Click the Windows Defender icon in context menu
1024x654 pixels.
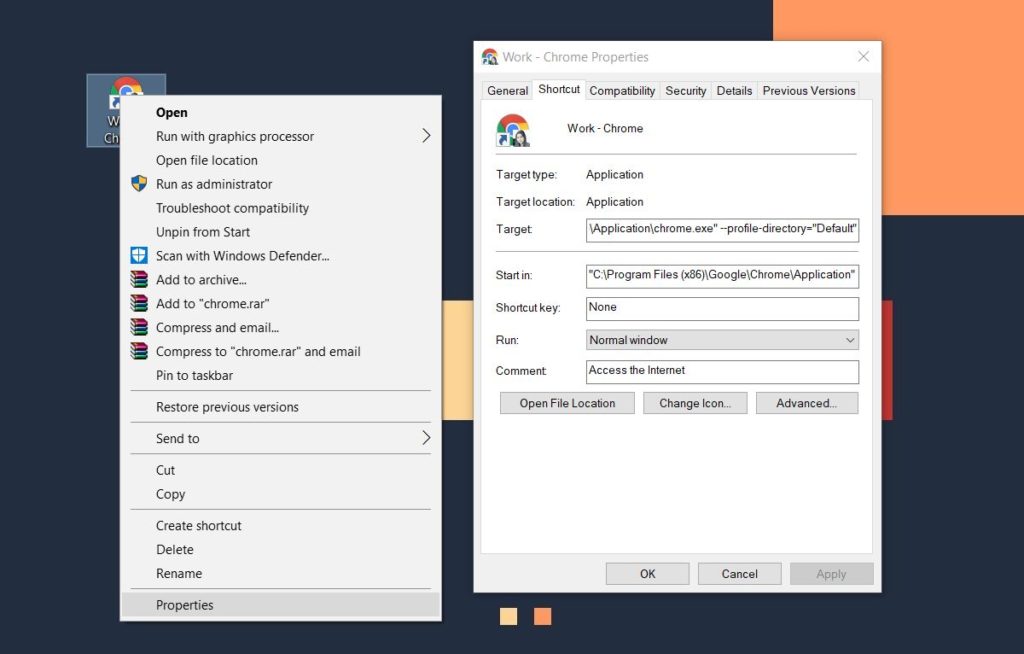click(x=139, y=256)
